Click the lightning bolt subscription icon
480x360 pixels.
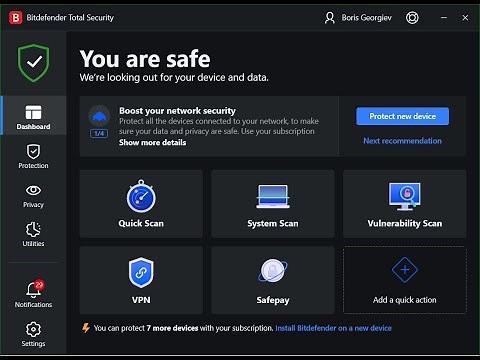coord(86,328)
